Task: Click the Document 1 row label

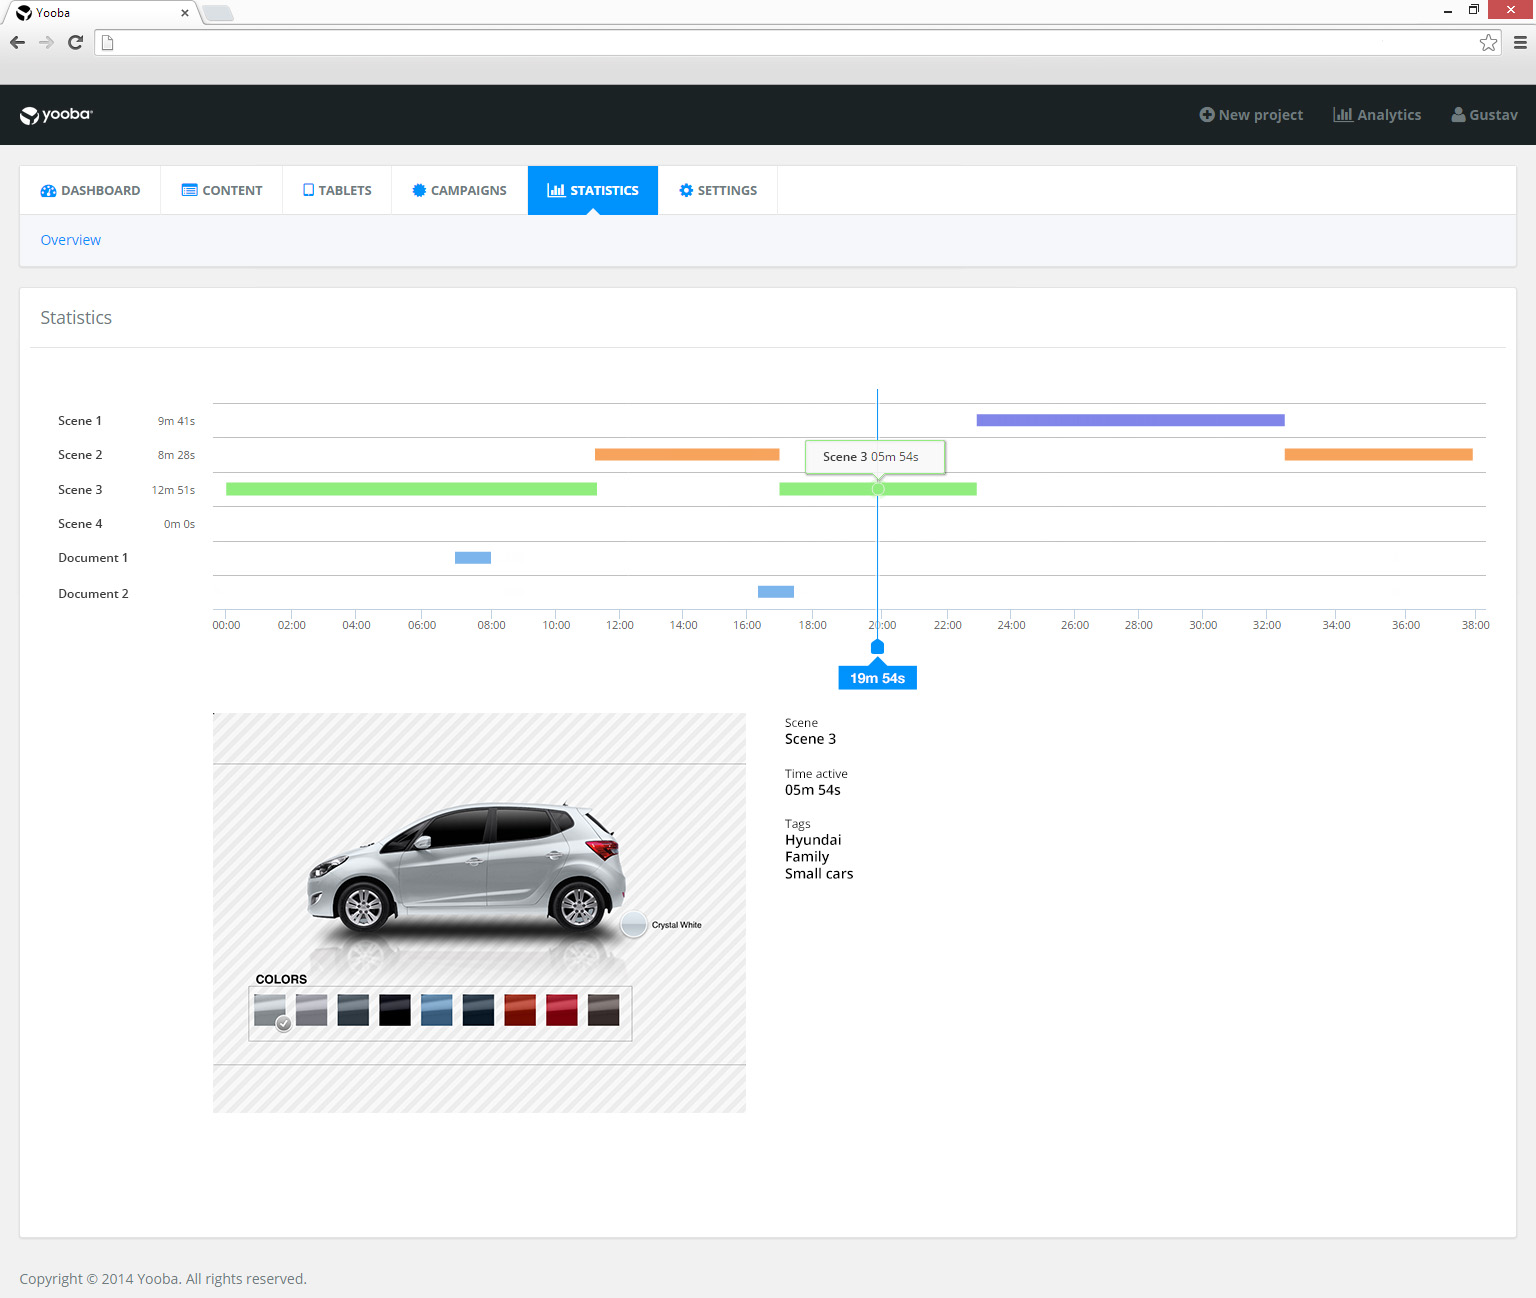Action: click(x=93, y=558)
